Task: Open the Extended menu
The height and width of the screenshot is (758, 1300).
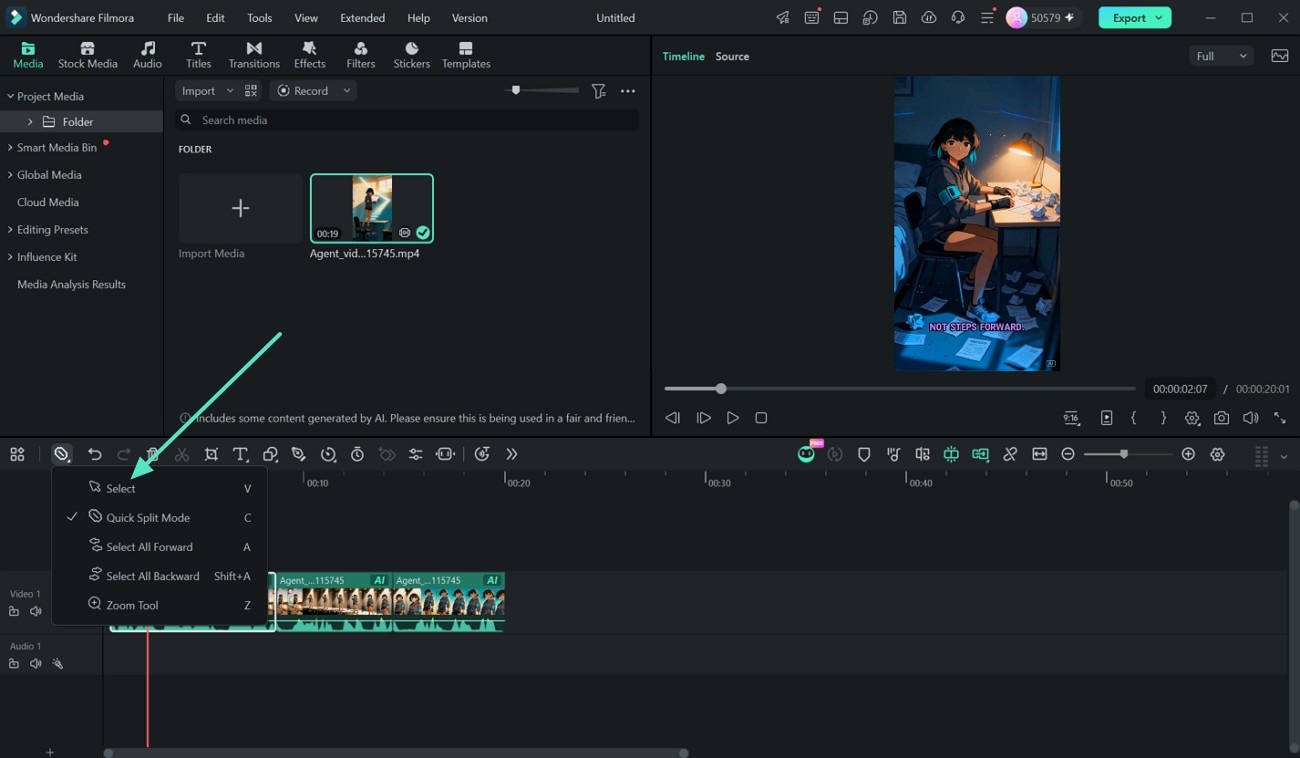Action: pyautogui.click(x=362, y=18)
